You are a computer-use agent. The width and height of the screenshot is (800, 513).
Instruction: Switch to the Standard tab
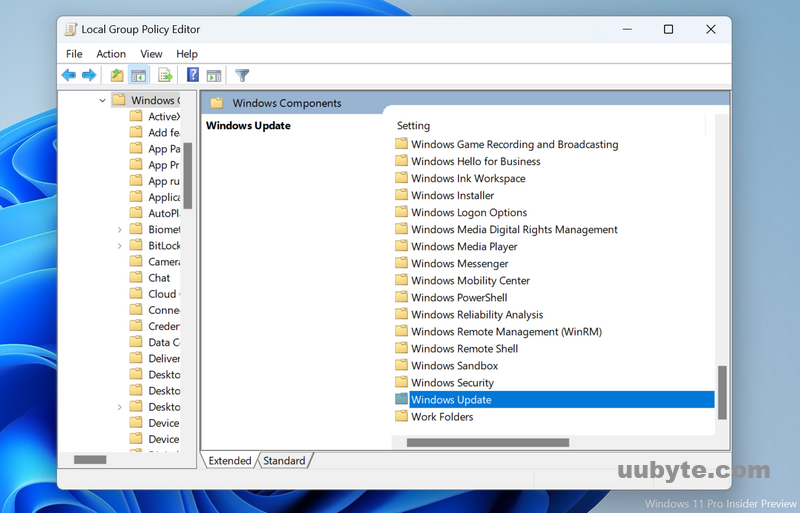click(284, 460)
